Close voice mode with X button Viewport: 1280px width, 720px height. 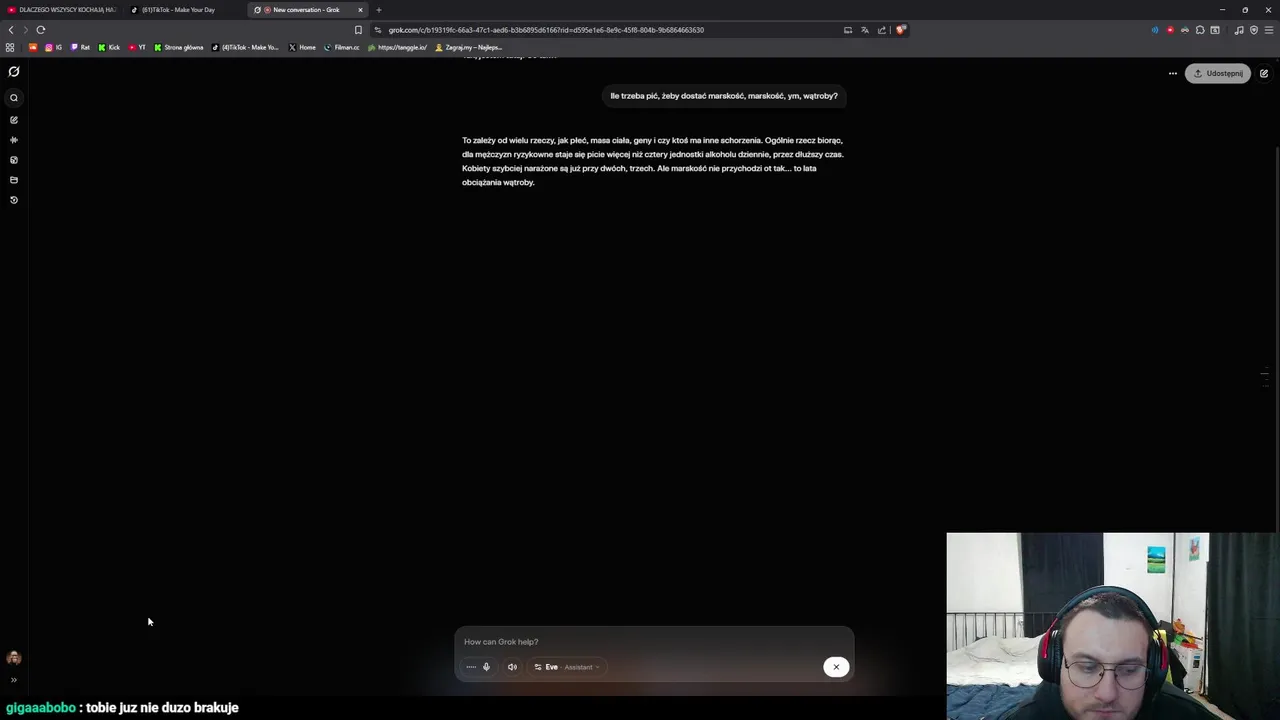coord(836,667)
